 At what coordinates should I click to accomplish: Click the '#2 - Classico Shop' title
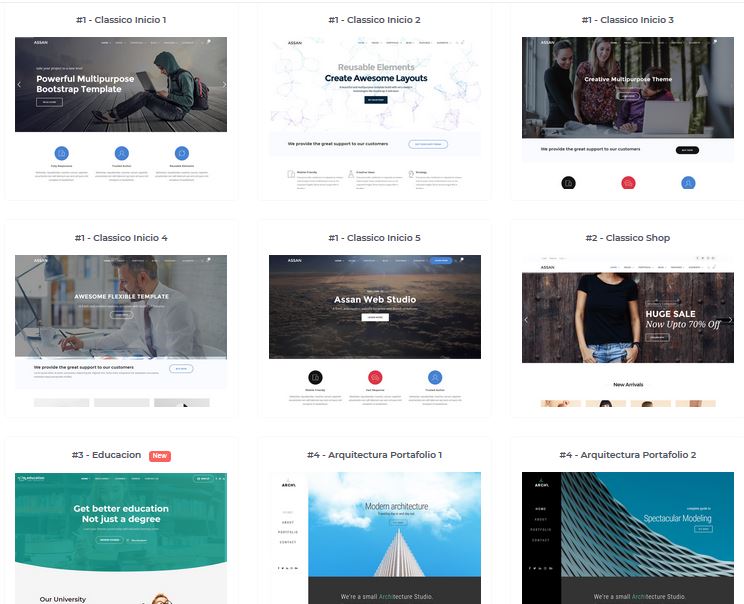click(x=627, y=238)
